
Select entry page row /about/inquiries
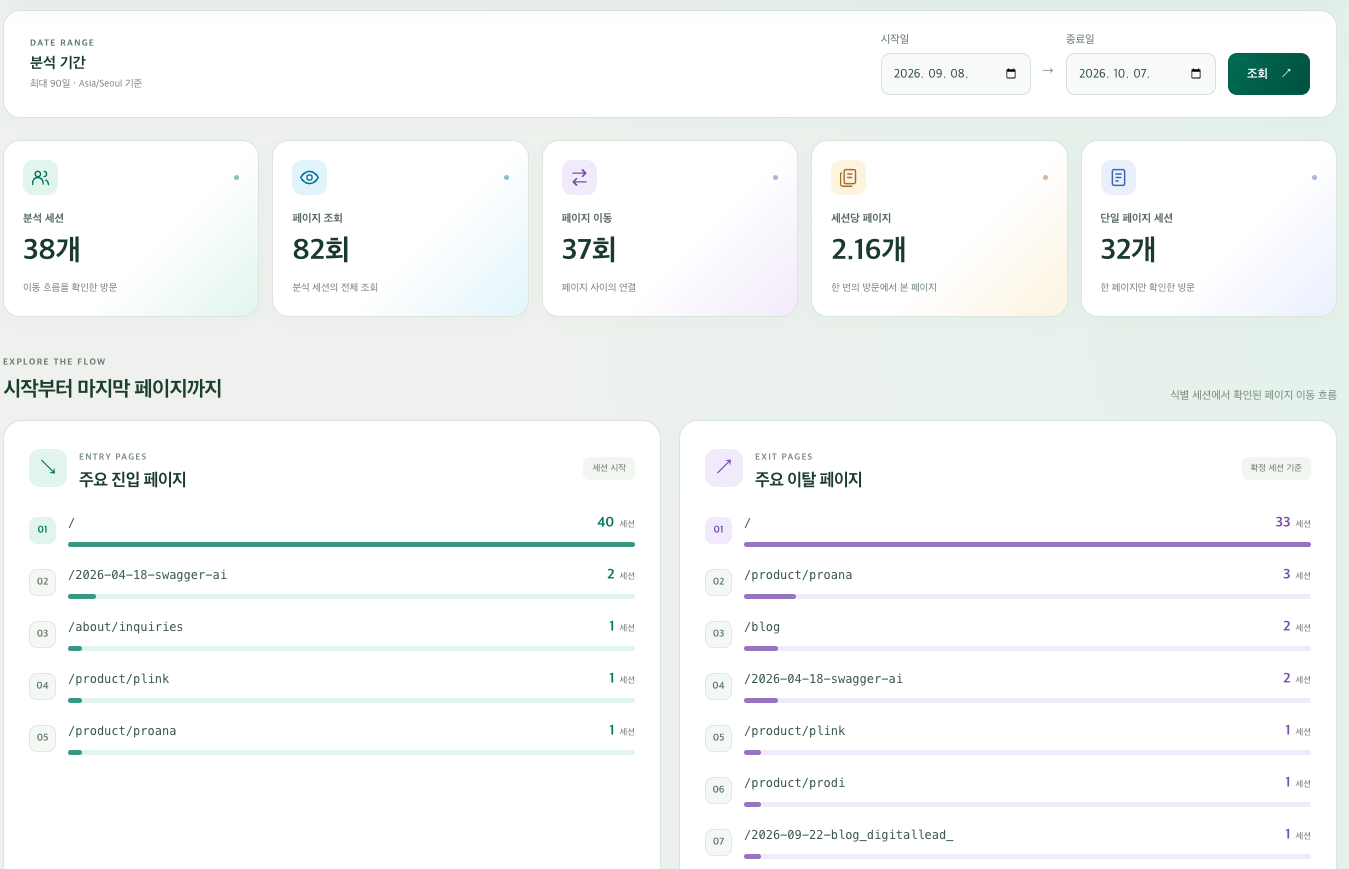tap(332, 633)
